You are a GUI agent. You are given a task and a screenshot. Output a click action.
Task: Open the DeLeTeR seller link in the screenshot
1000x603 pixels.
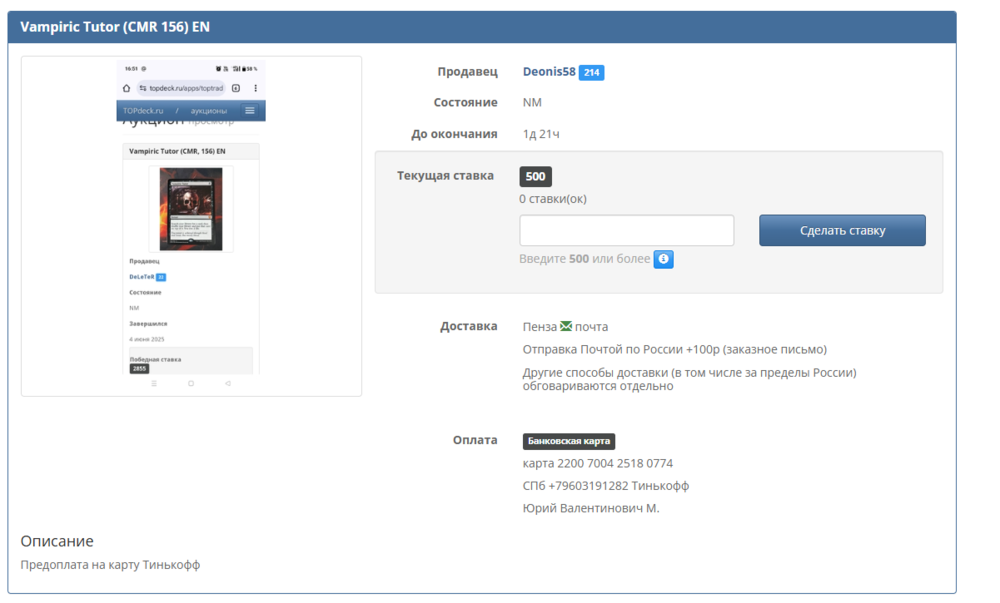(140, 277)
